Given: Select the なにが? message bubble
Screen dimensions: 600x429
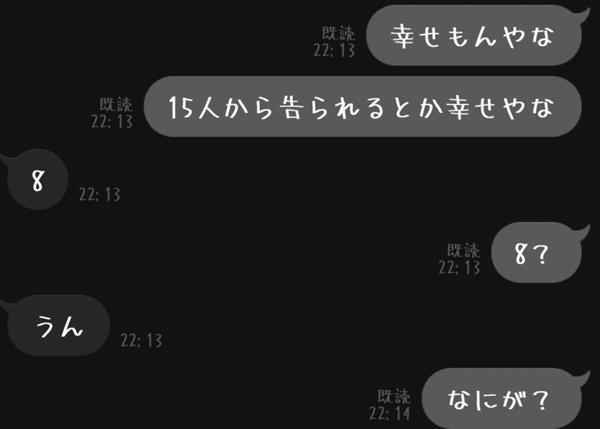Looking at the screenshot, I should (x=502, y=398).
